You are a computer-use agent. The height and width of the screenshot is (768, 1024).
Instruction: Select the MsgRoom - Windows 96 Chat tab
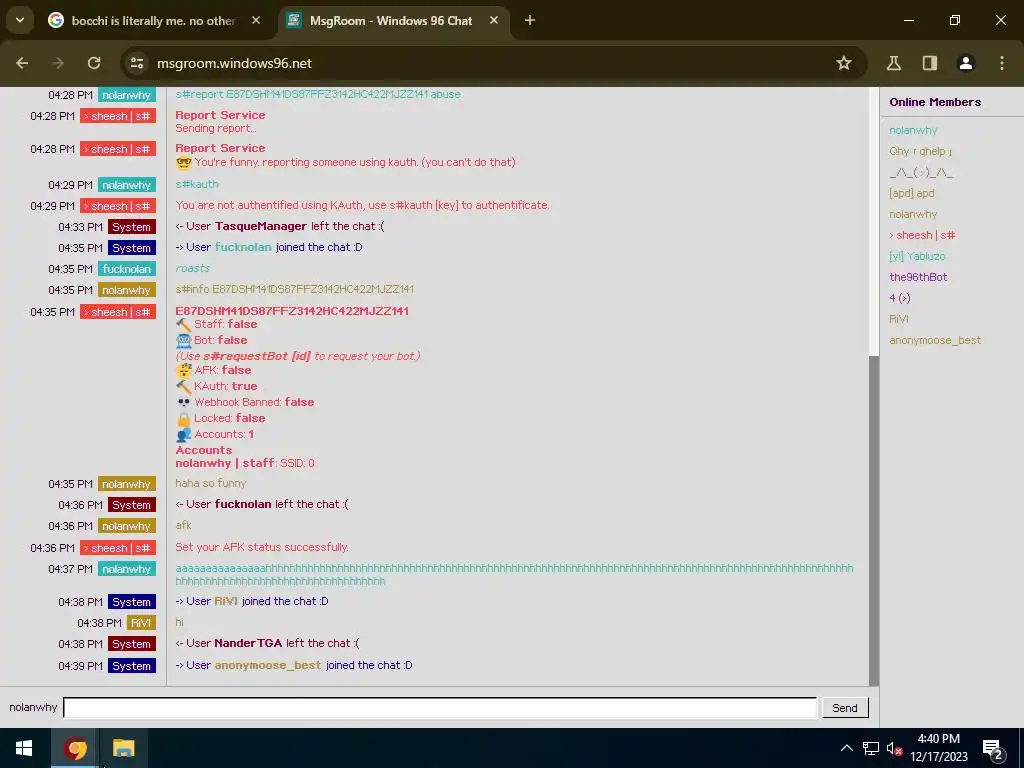tap(391, 21)
